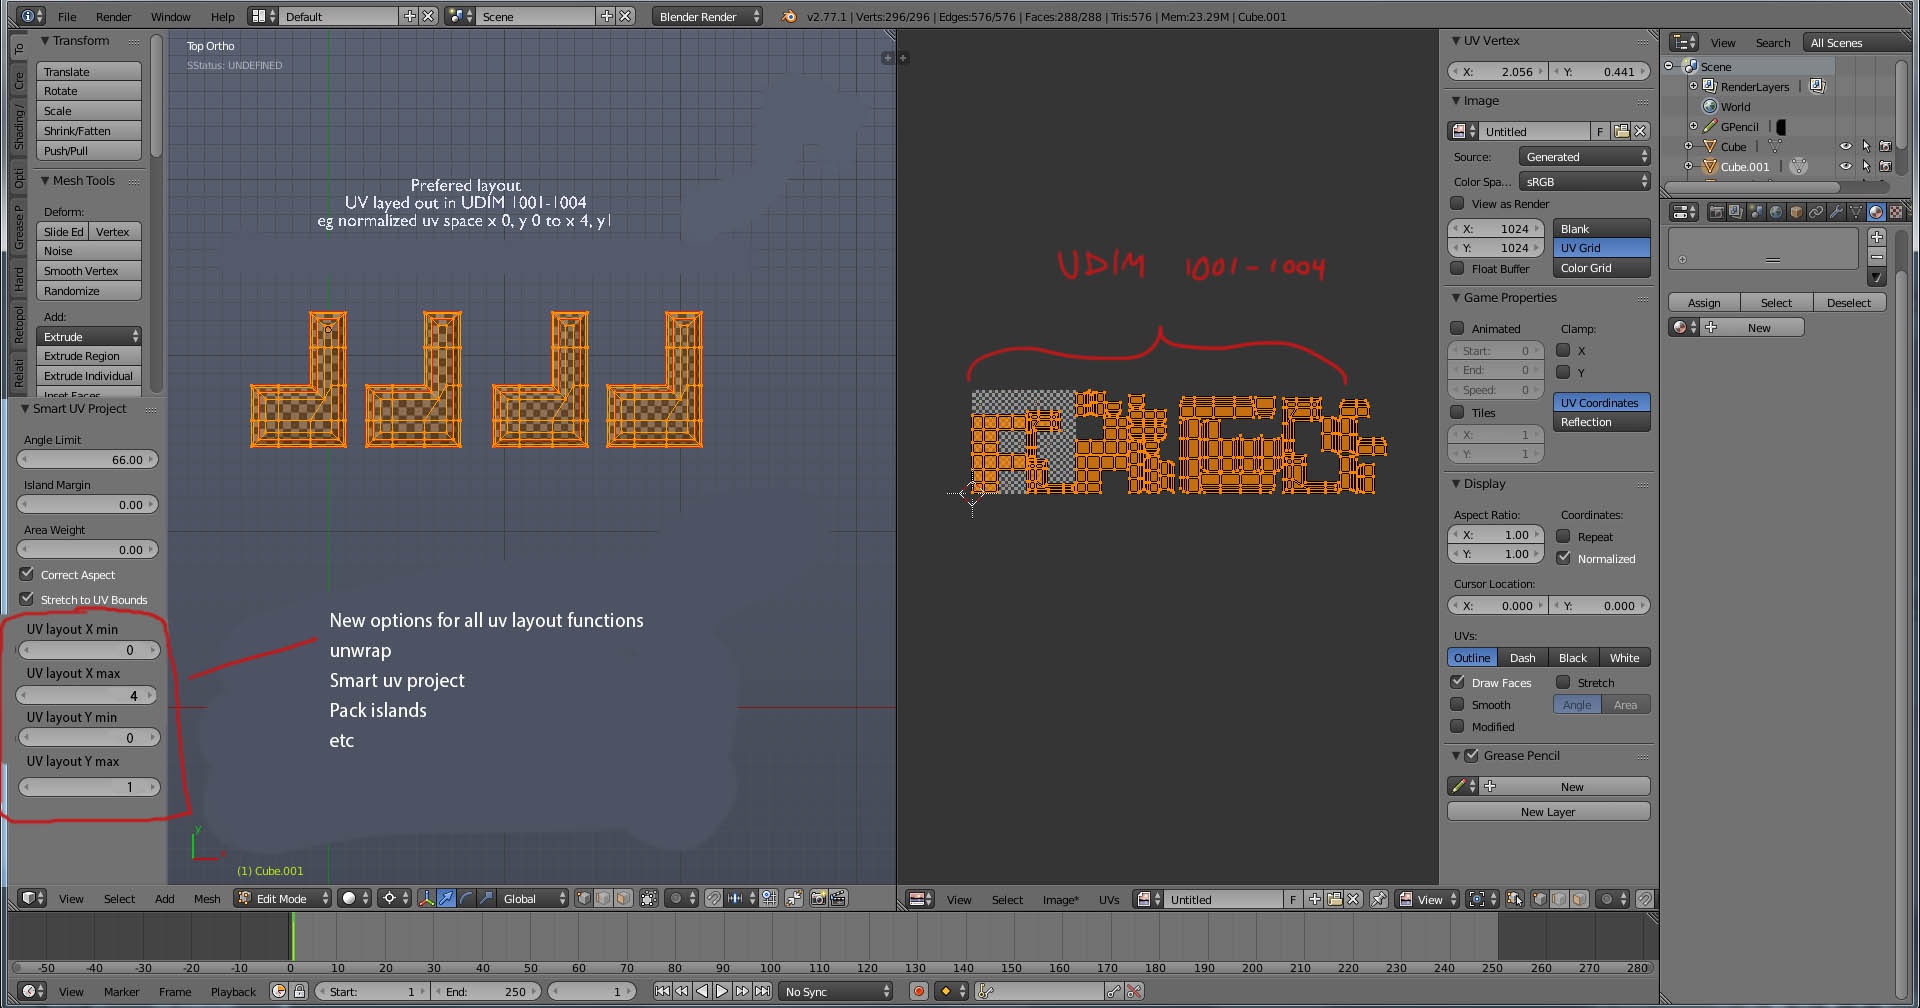1920x1008 pixels.
Task: Toggle Correct Aspect checkbox
Action: pyautogui.click(x=27, y=574)
